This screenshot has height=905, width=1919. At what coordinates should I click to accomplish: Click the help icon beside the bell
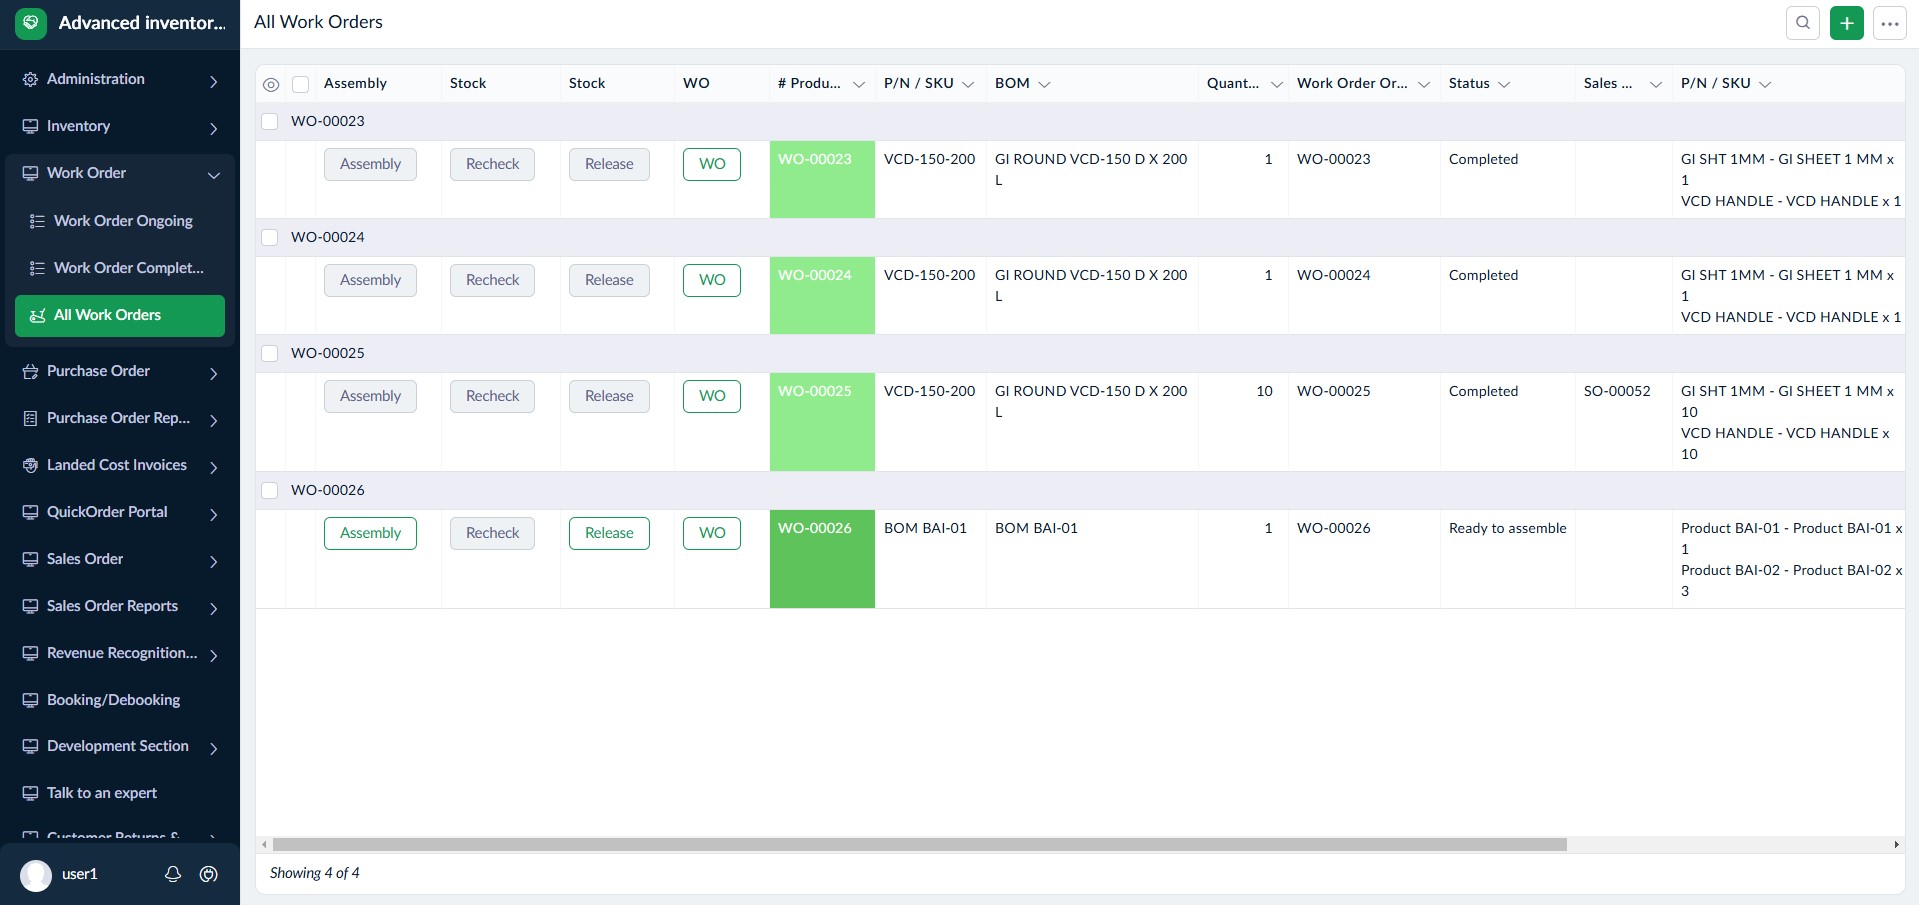[x=209, y=874]
